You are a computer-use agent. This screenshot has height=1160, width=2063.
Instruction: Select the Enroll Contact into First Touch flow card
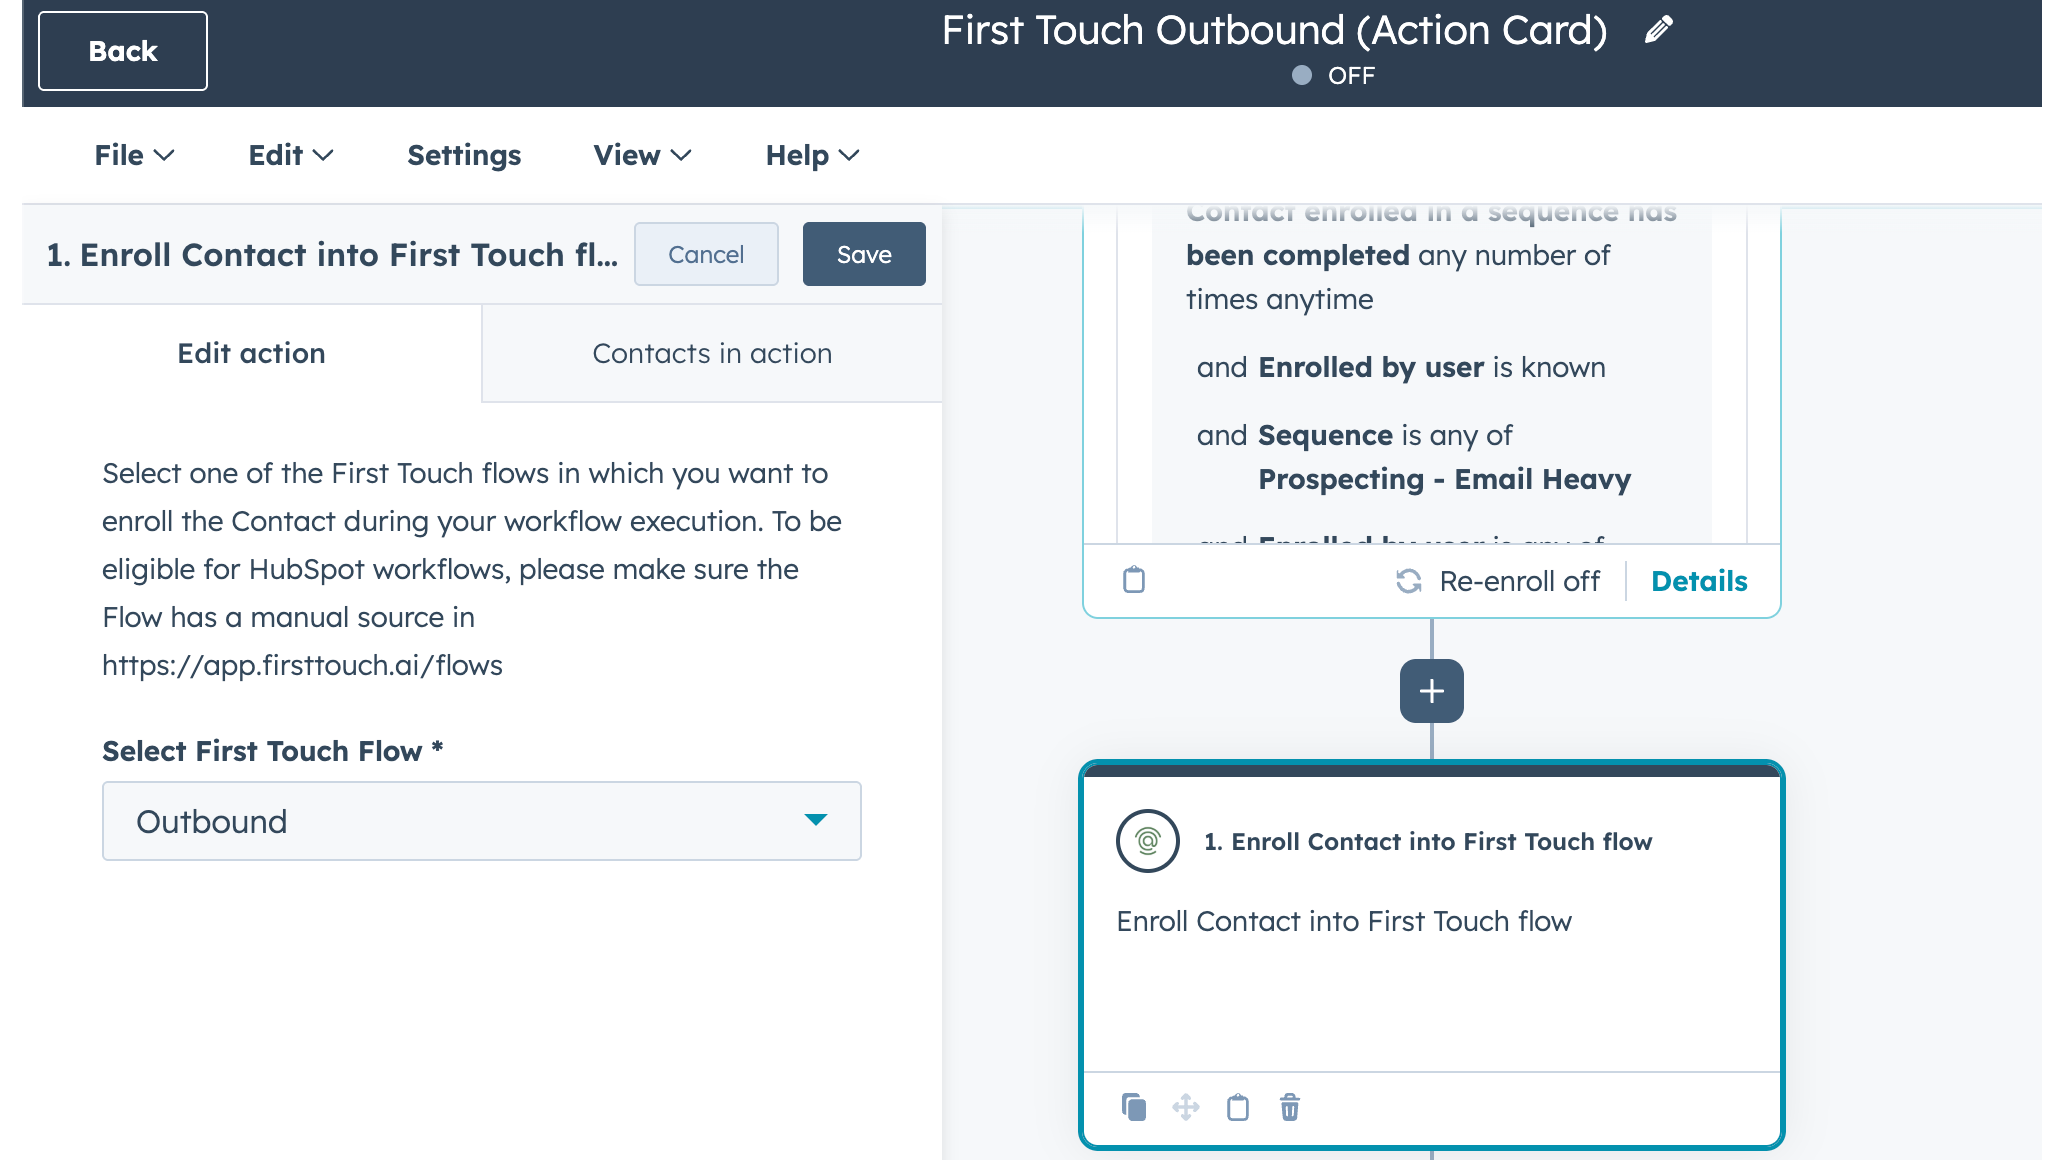(1432, 955)
